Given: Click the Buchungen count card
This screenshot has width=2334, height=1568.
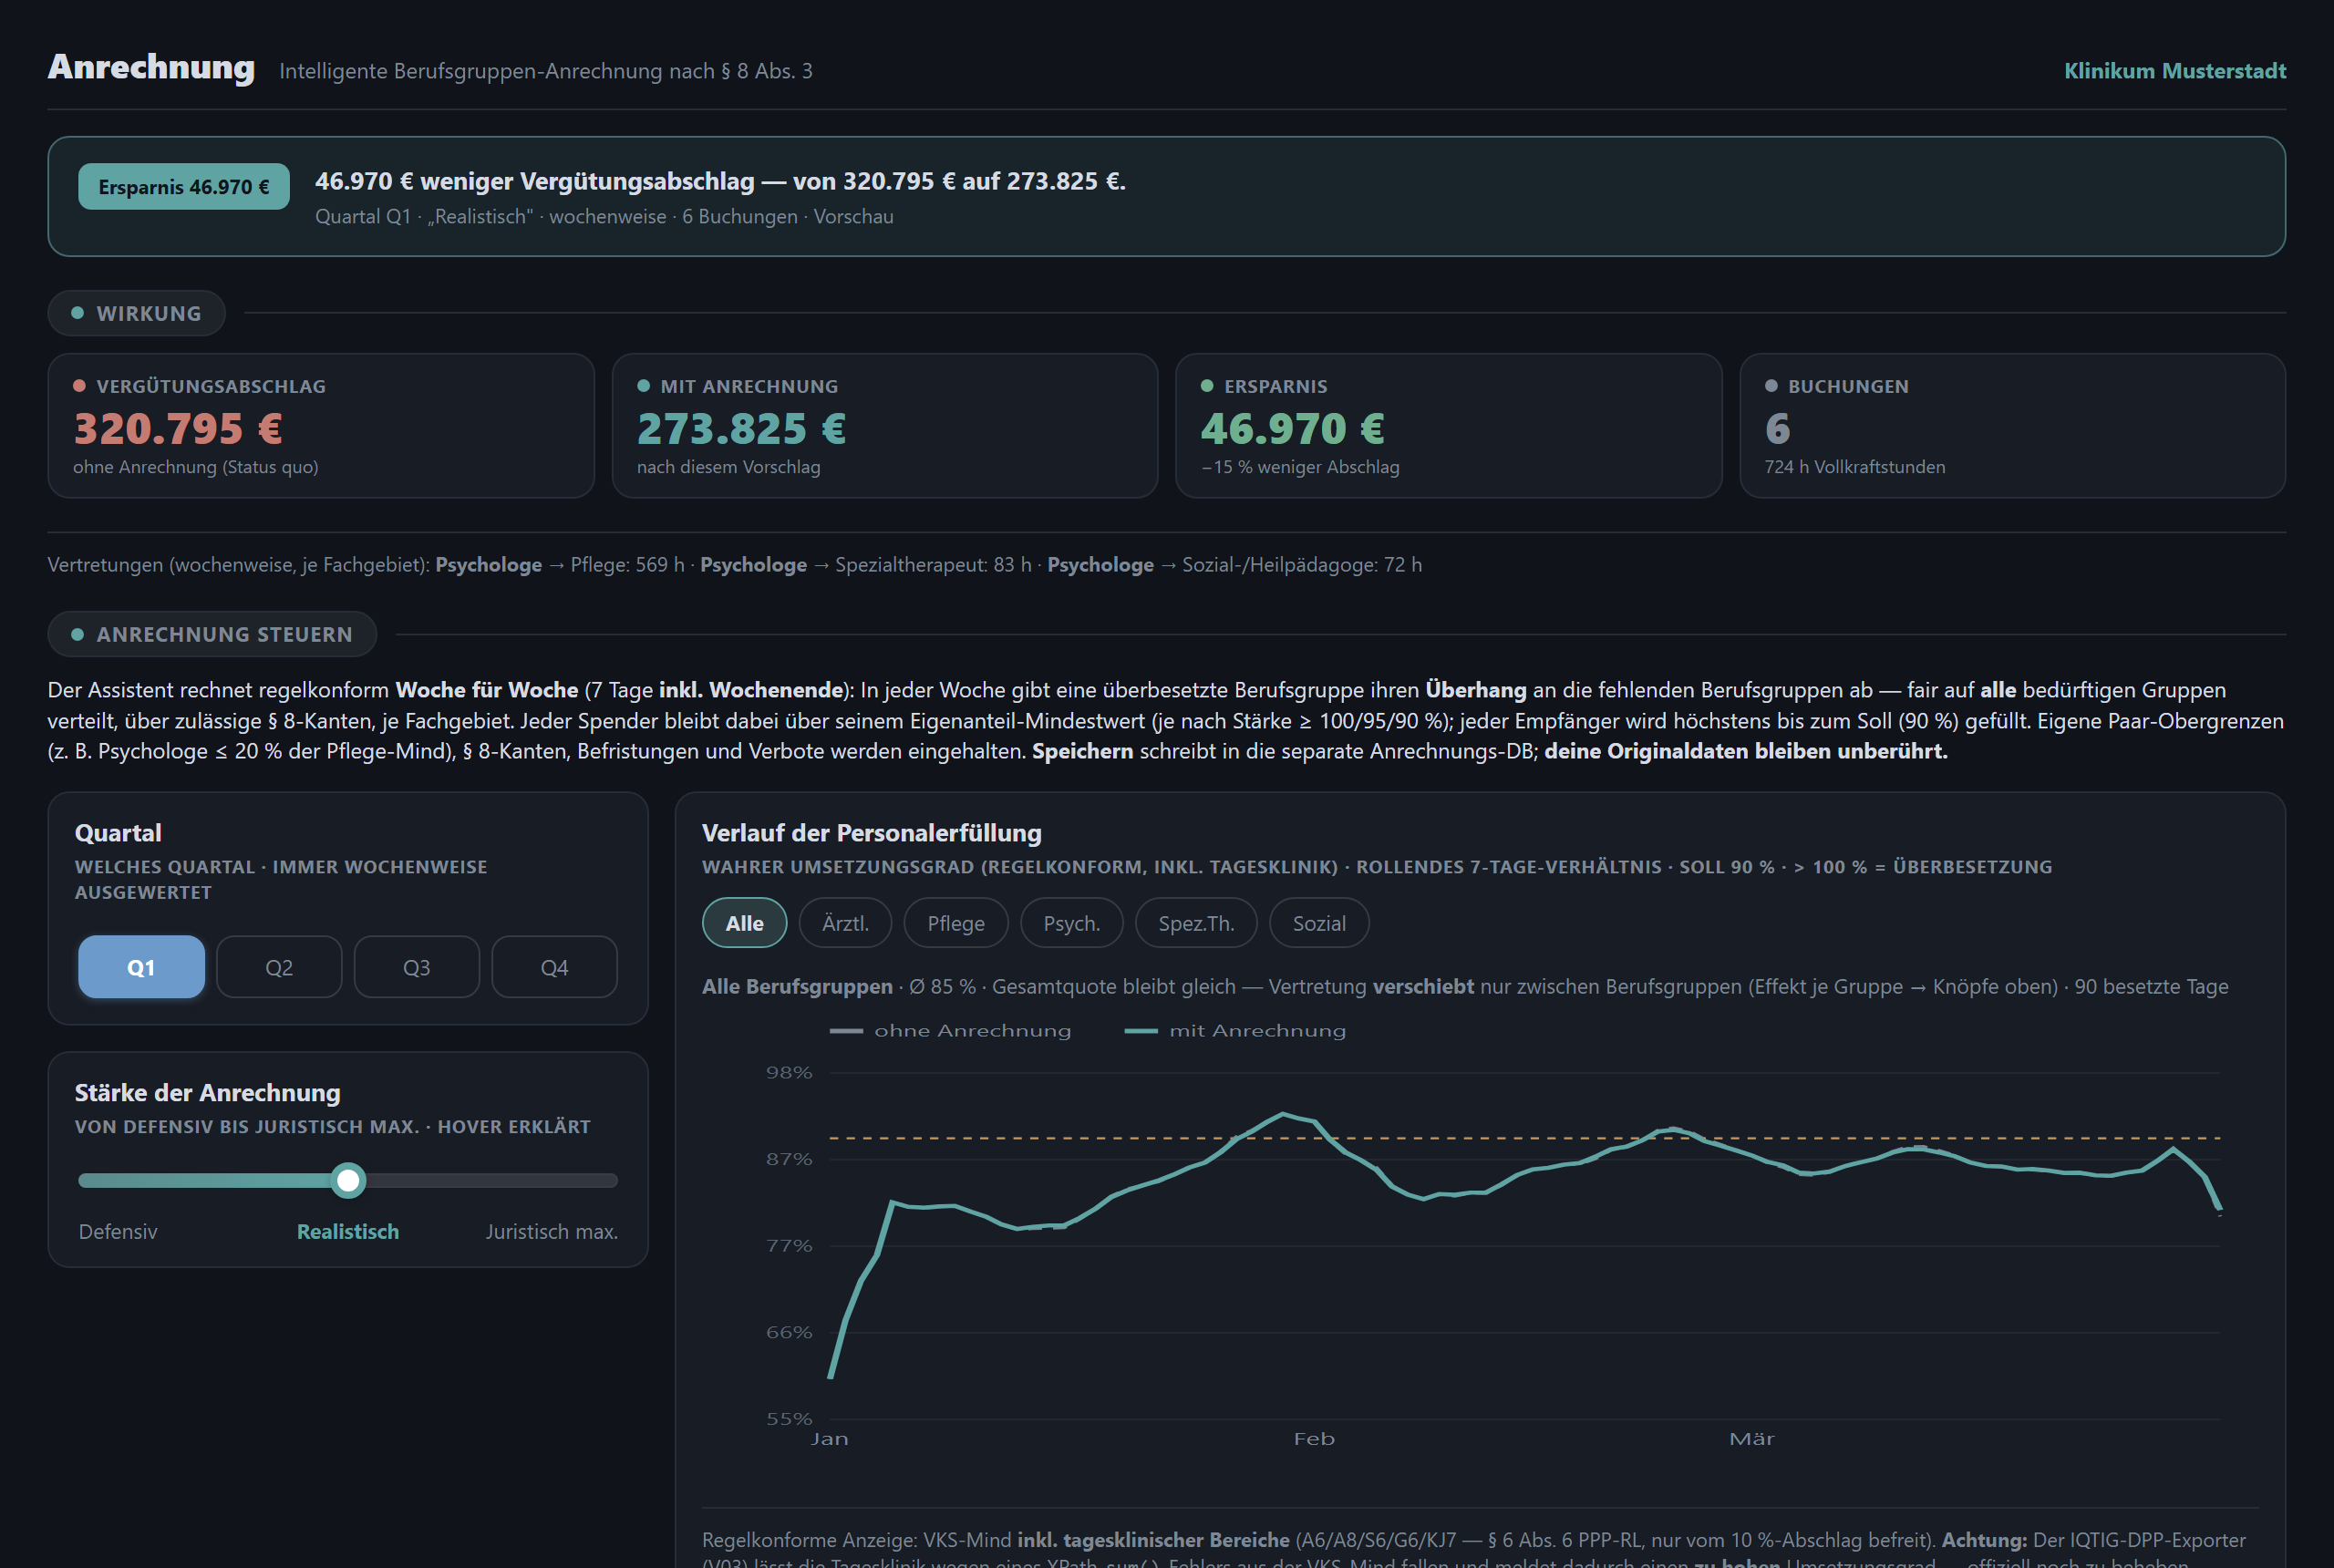Looking at the screenshot, I should click(x=2012, y=425).
